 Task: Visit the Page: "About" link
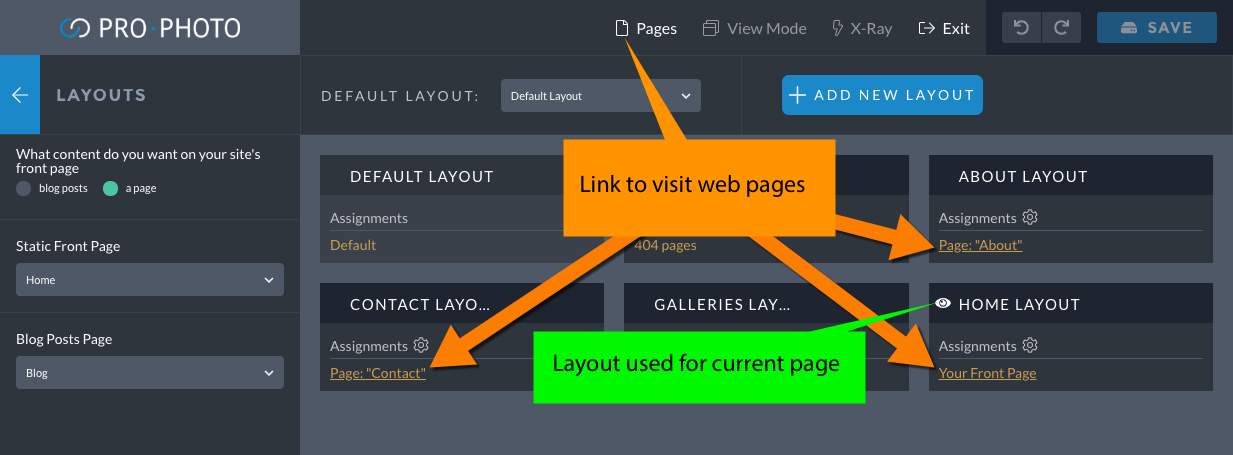(x=980, y=245)
